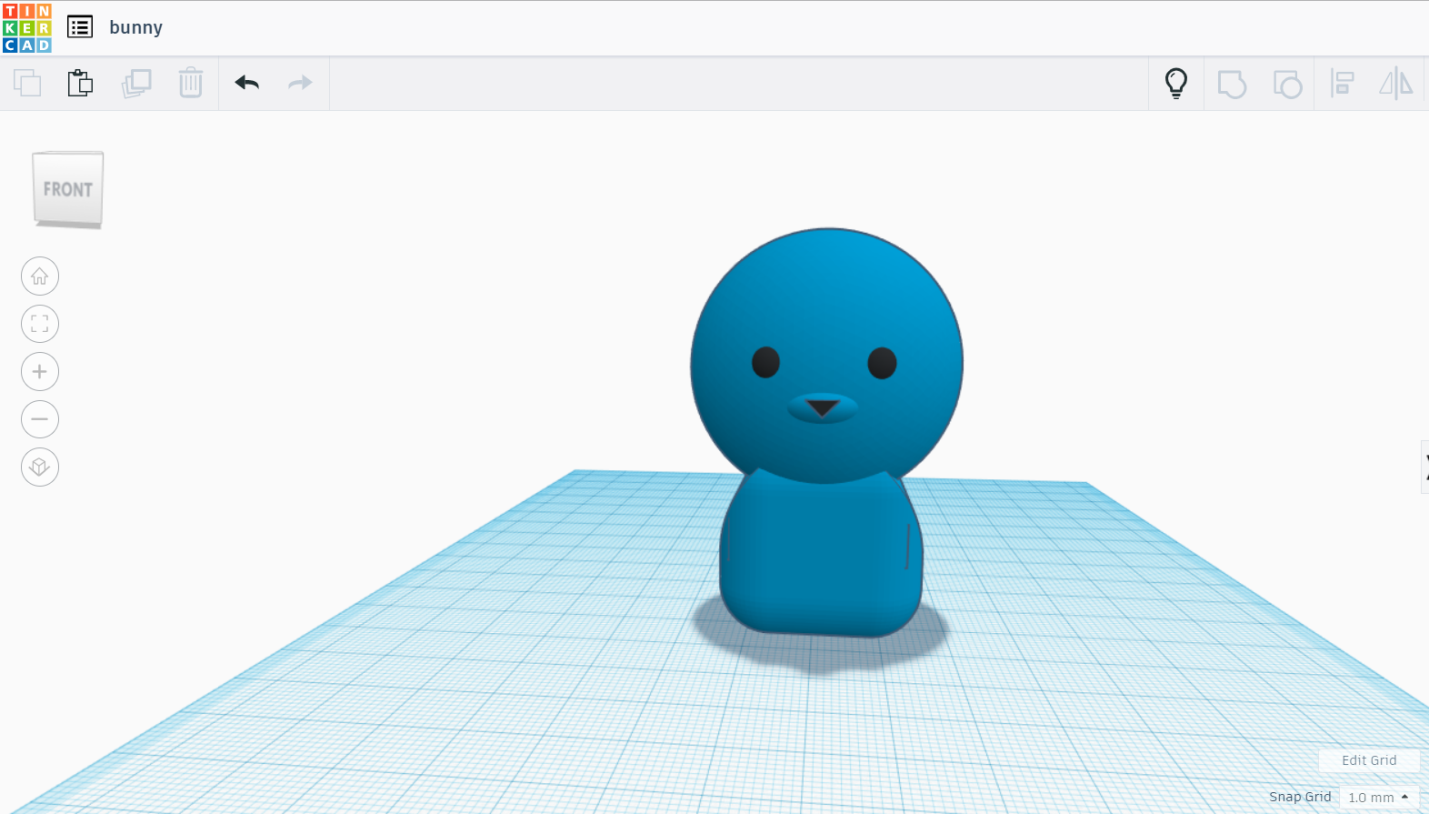This screenshot has width=1429, height=814.
Task: Click the Align tool icon
Action: click(1342, 83)
